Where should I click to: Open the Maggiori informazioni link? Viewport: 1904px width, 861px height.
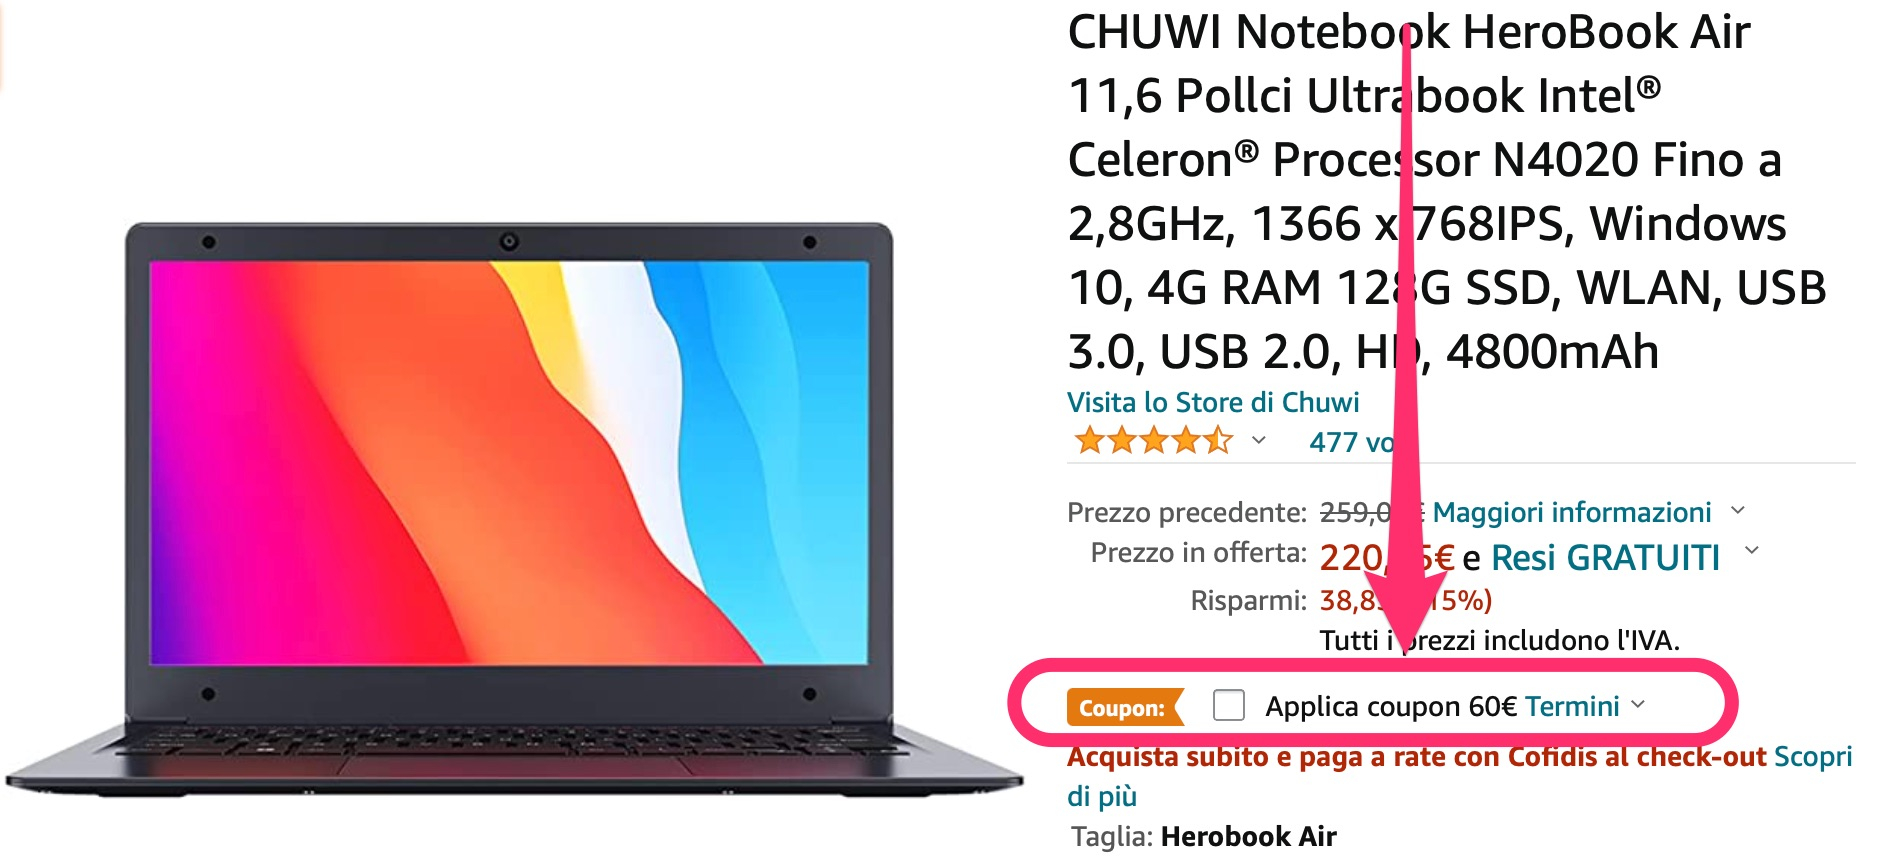1571,512
